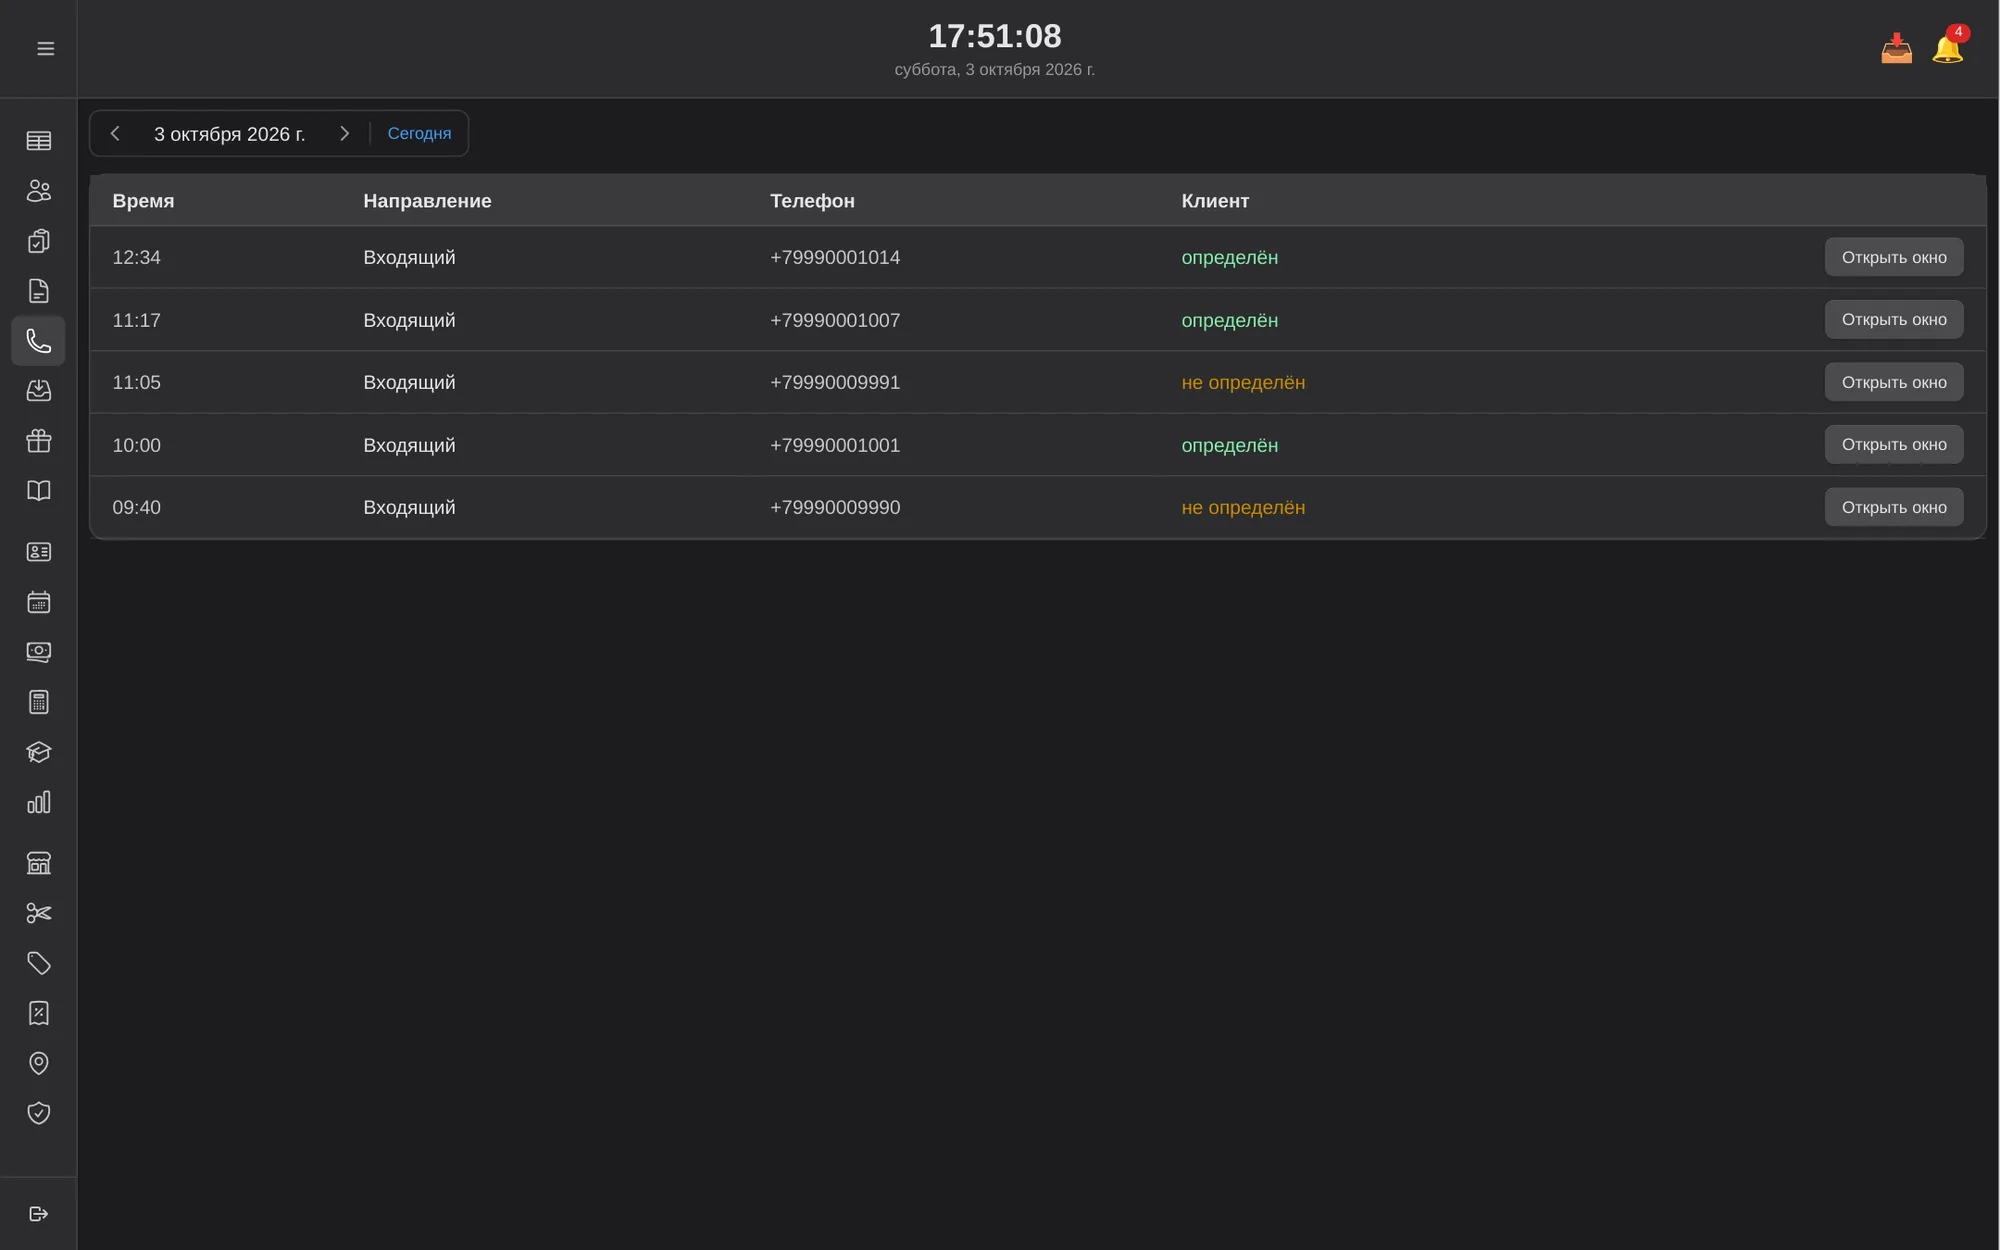This screenshot has width=2000, height=1250.
Task: Open the table/list sidebar icon
Action: (x=38, y=141)
